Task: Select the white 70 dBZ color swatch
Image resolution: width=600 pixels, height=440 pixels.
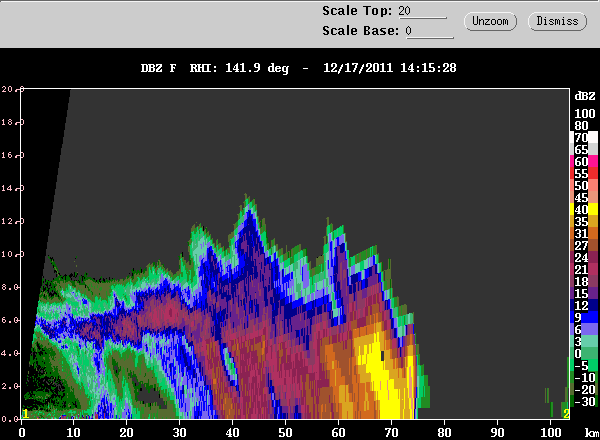Action: coord(593,137)
